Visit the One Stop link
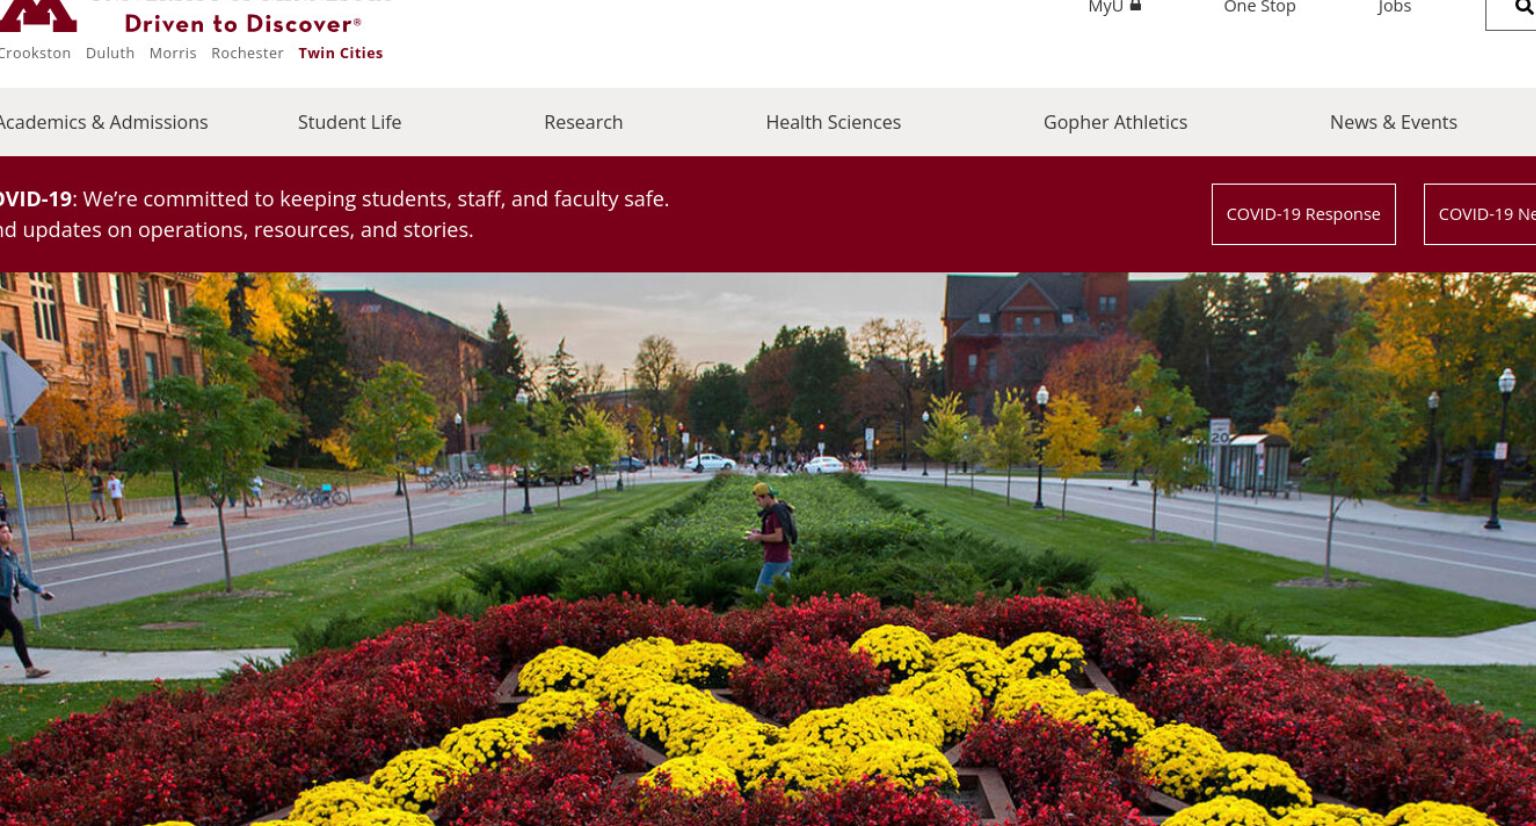The image size is (1536, 826). (1259, 7)
